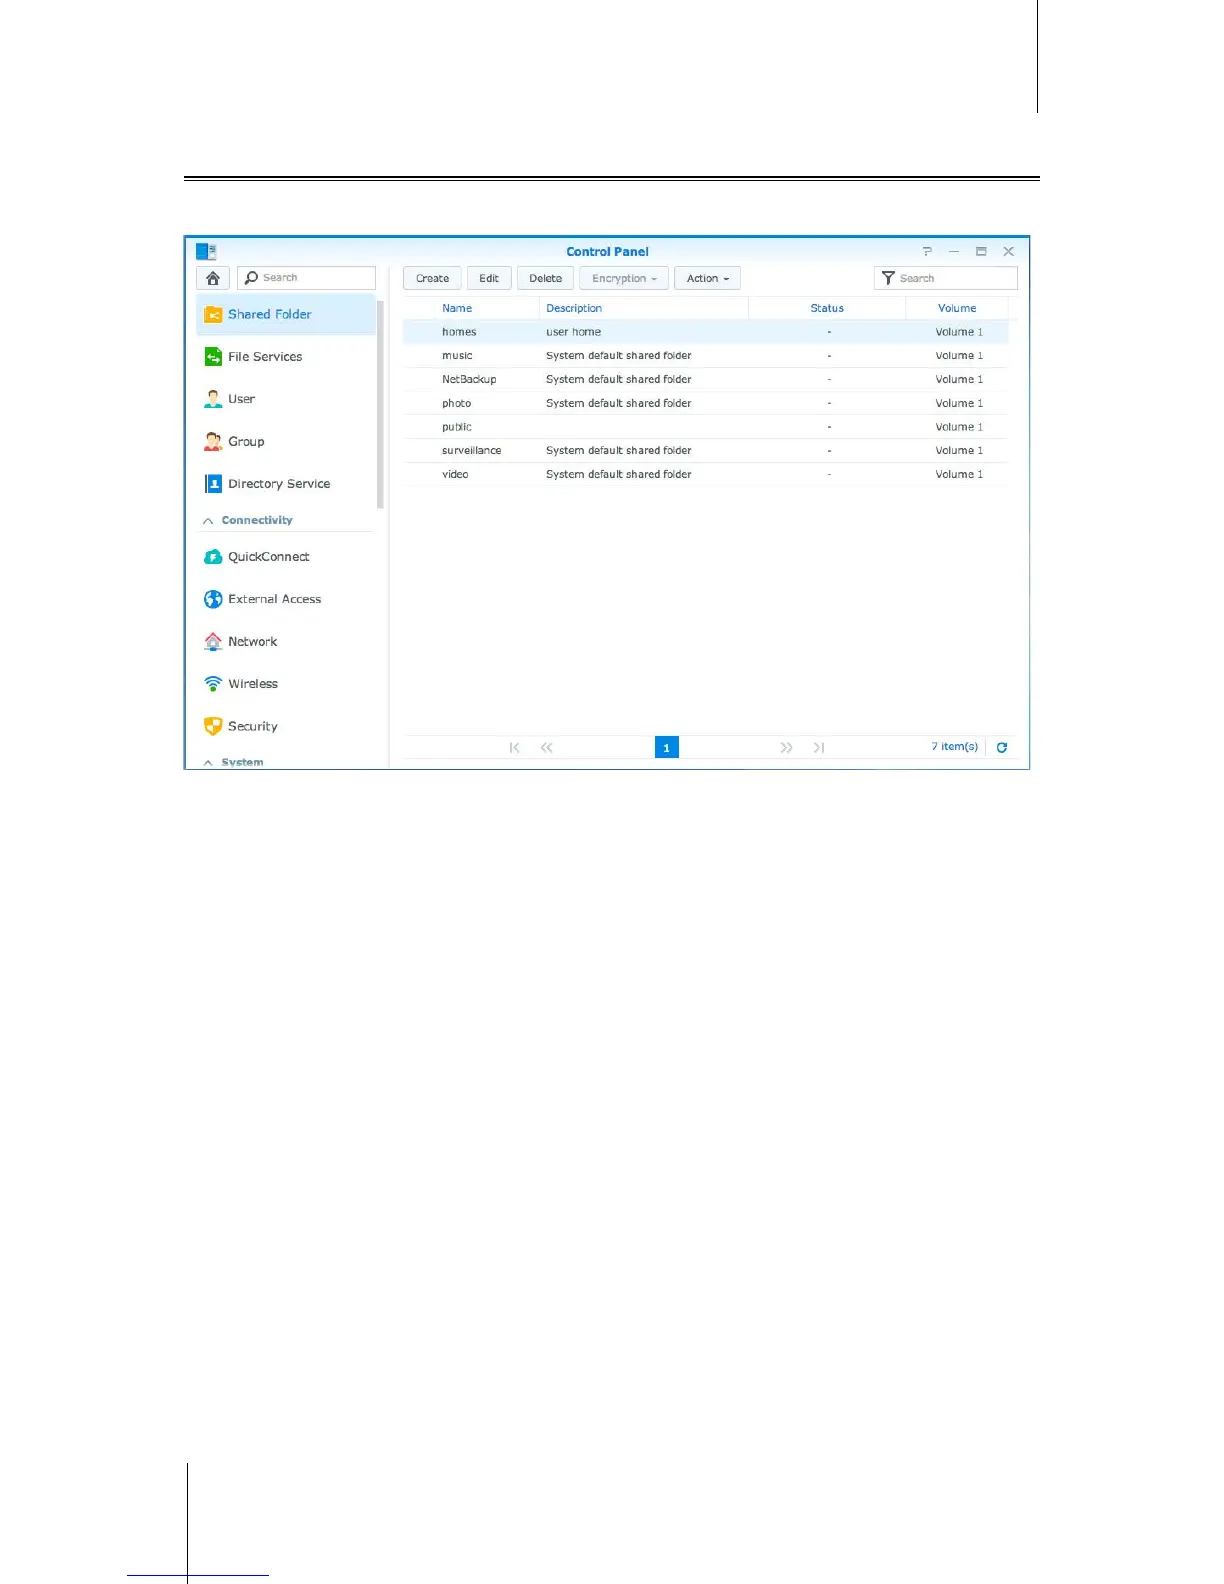Click the Create button
The width and height of the screenshot is (1224, 1584).
[x=432, y=279]
